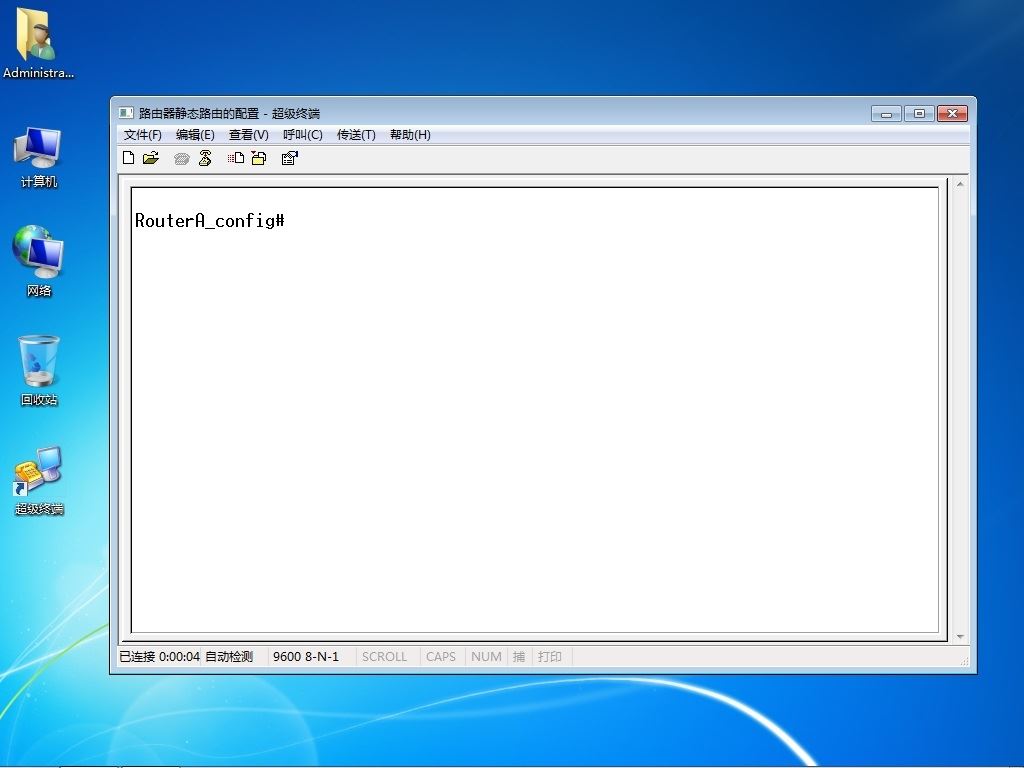Click inside the RouterA_config# terminal area
Image resolution: width=1024 pixels, height=768 pixels.
coord(534,409)
